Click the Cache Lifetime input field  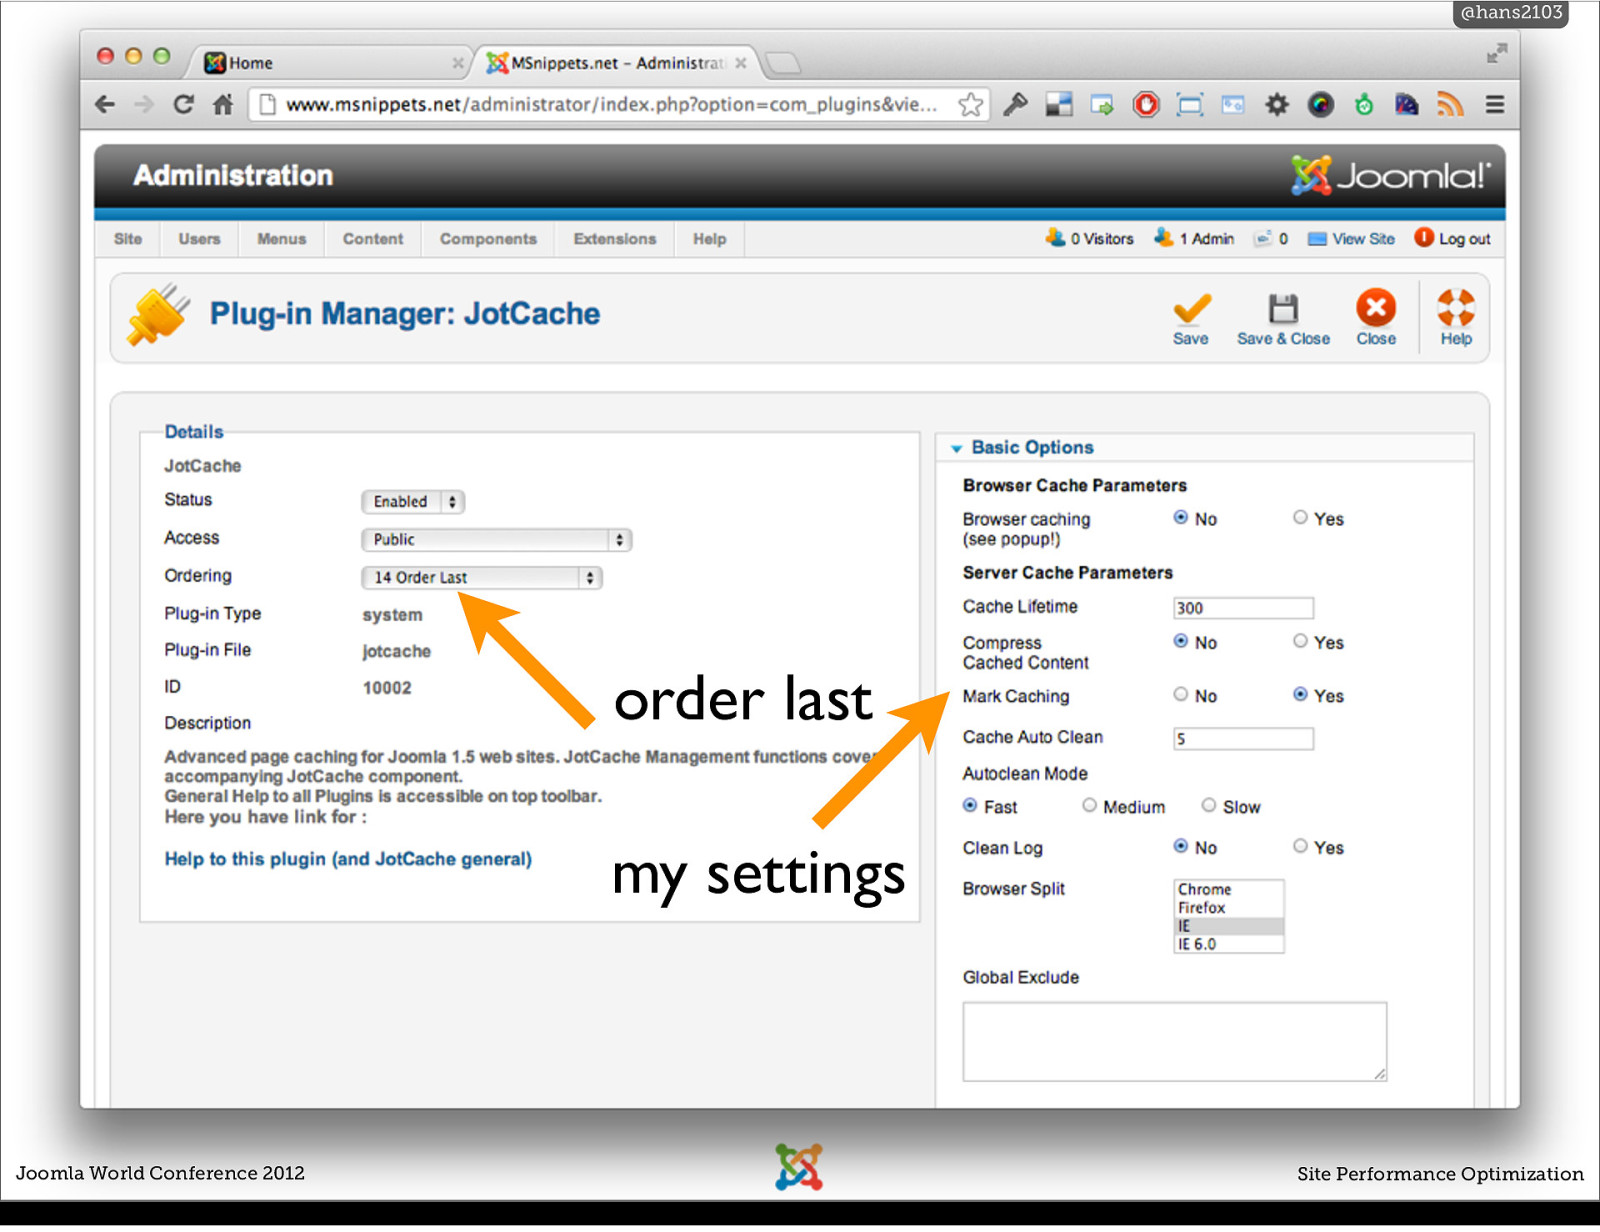coord(1243,608)
